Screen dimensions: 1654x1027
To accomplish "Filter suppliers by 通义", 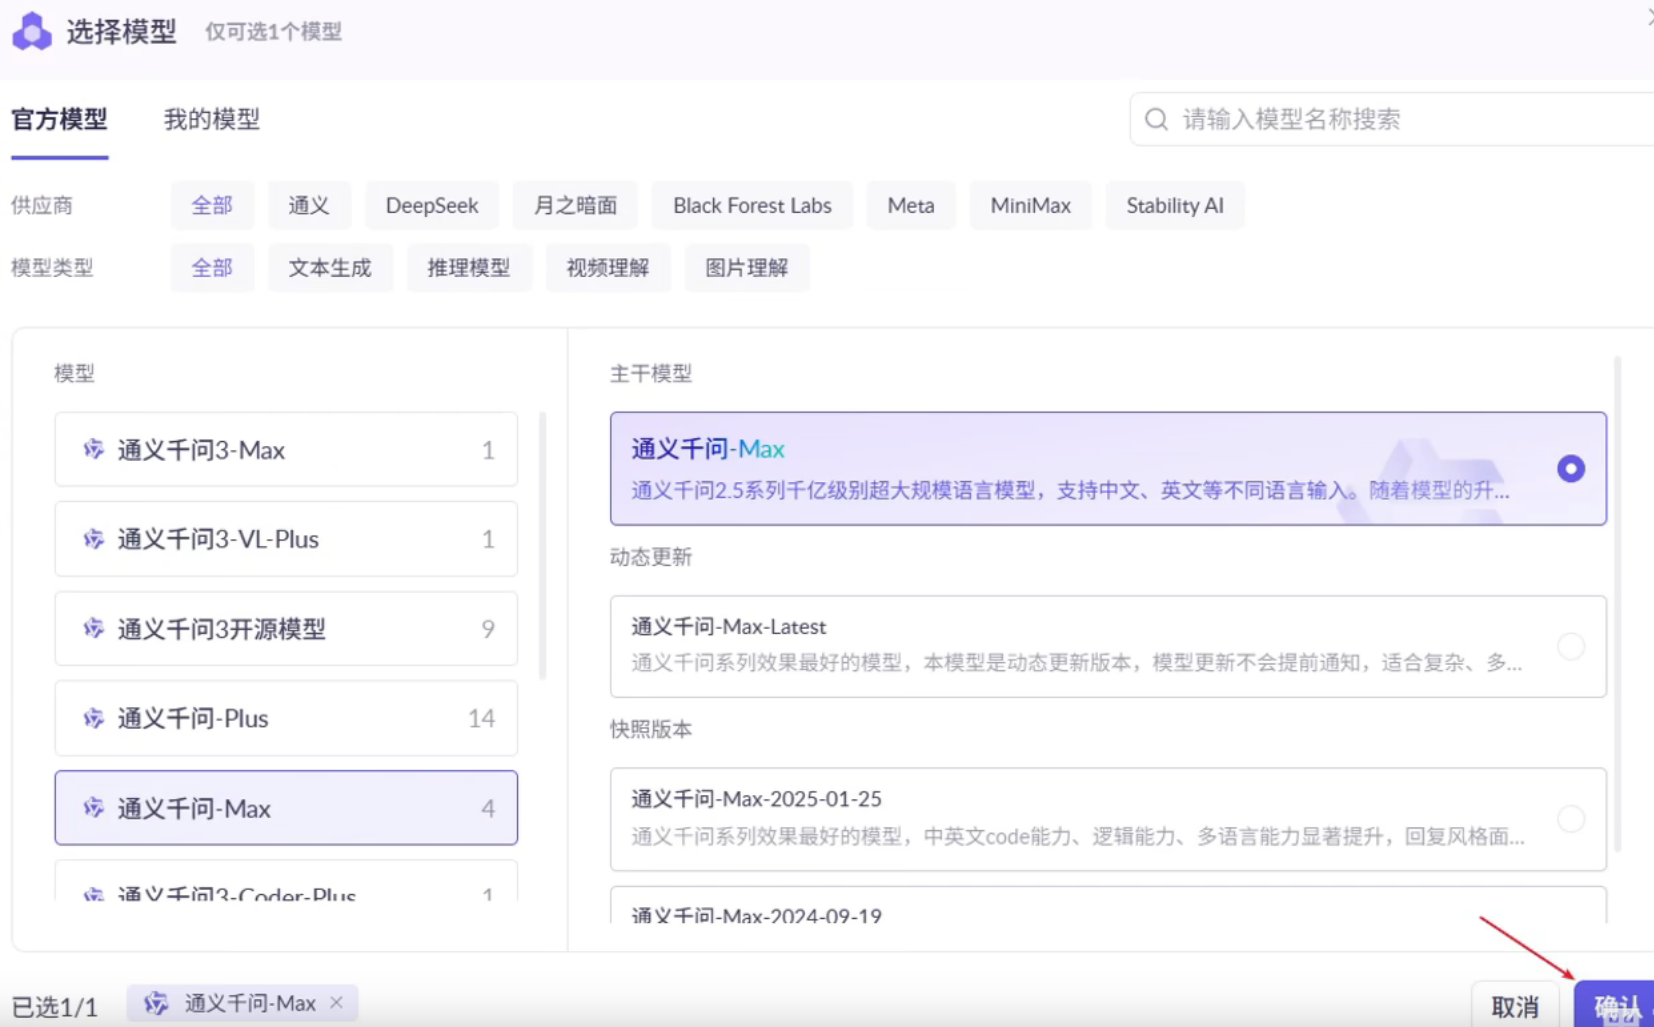I will [309, 205].
